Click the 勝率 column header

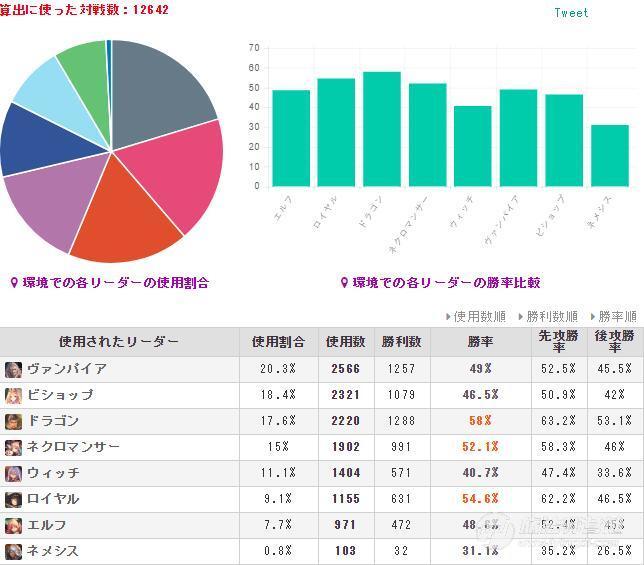(480, 342)
